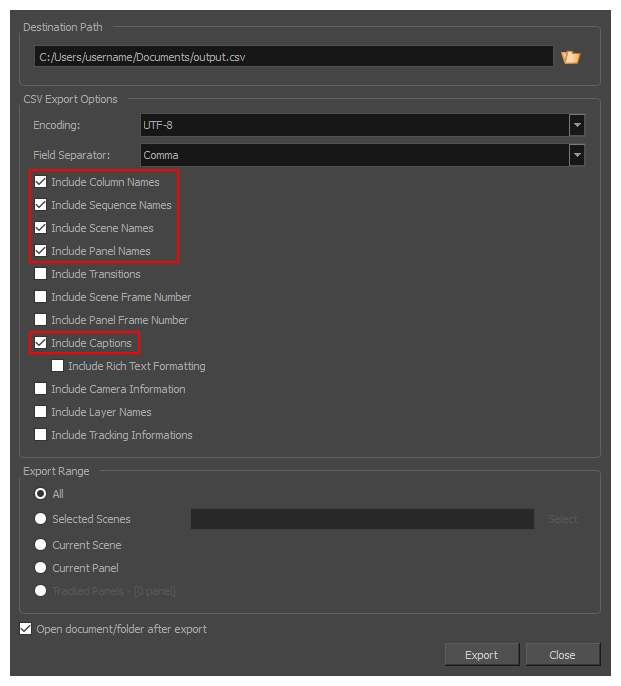Disable Include Scene Names
This screenshot has height=686, width=621.
tap(41, 228)
